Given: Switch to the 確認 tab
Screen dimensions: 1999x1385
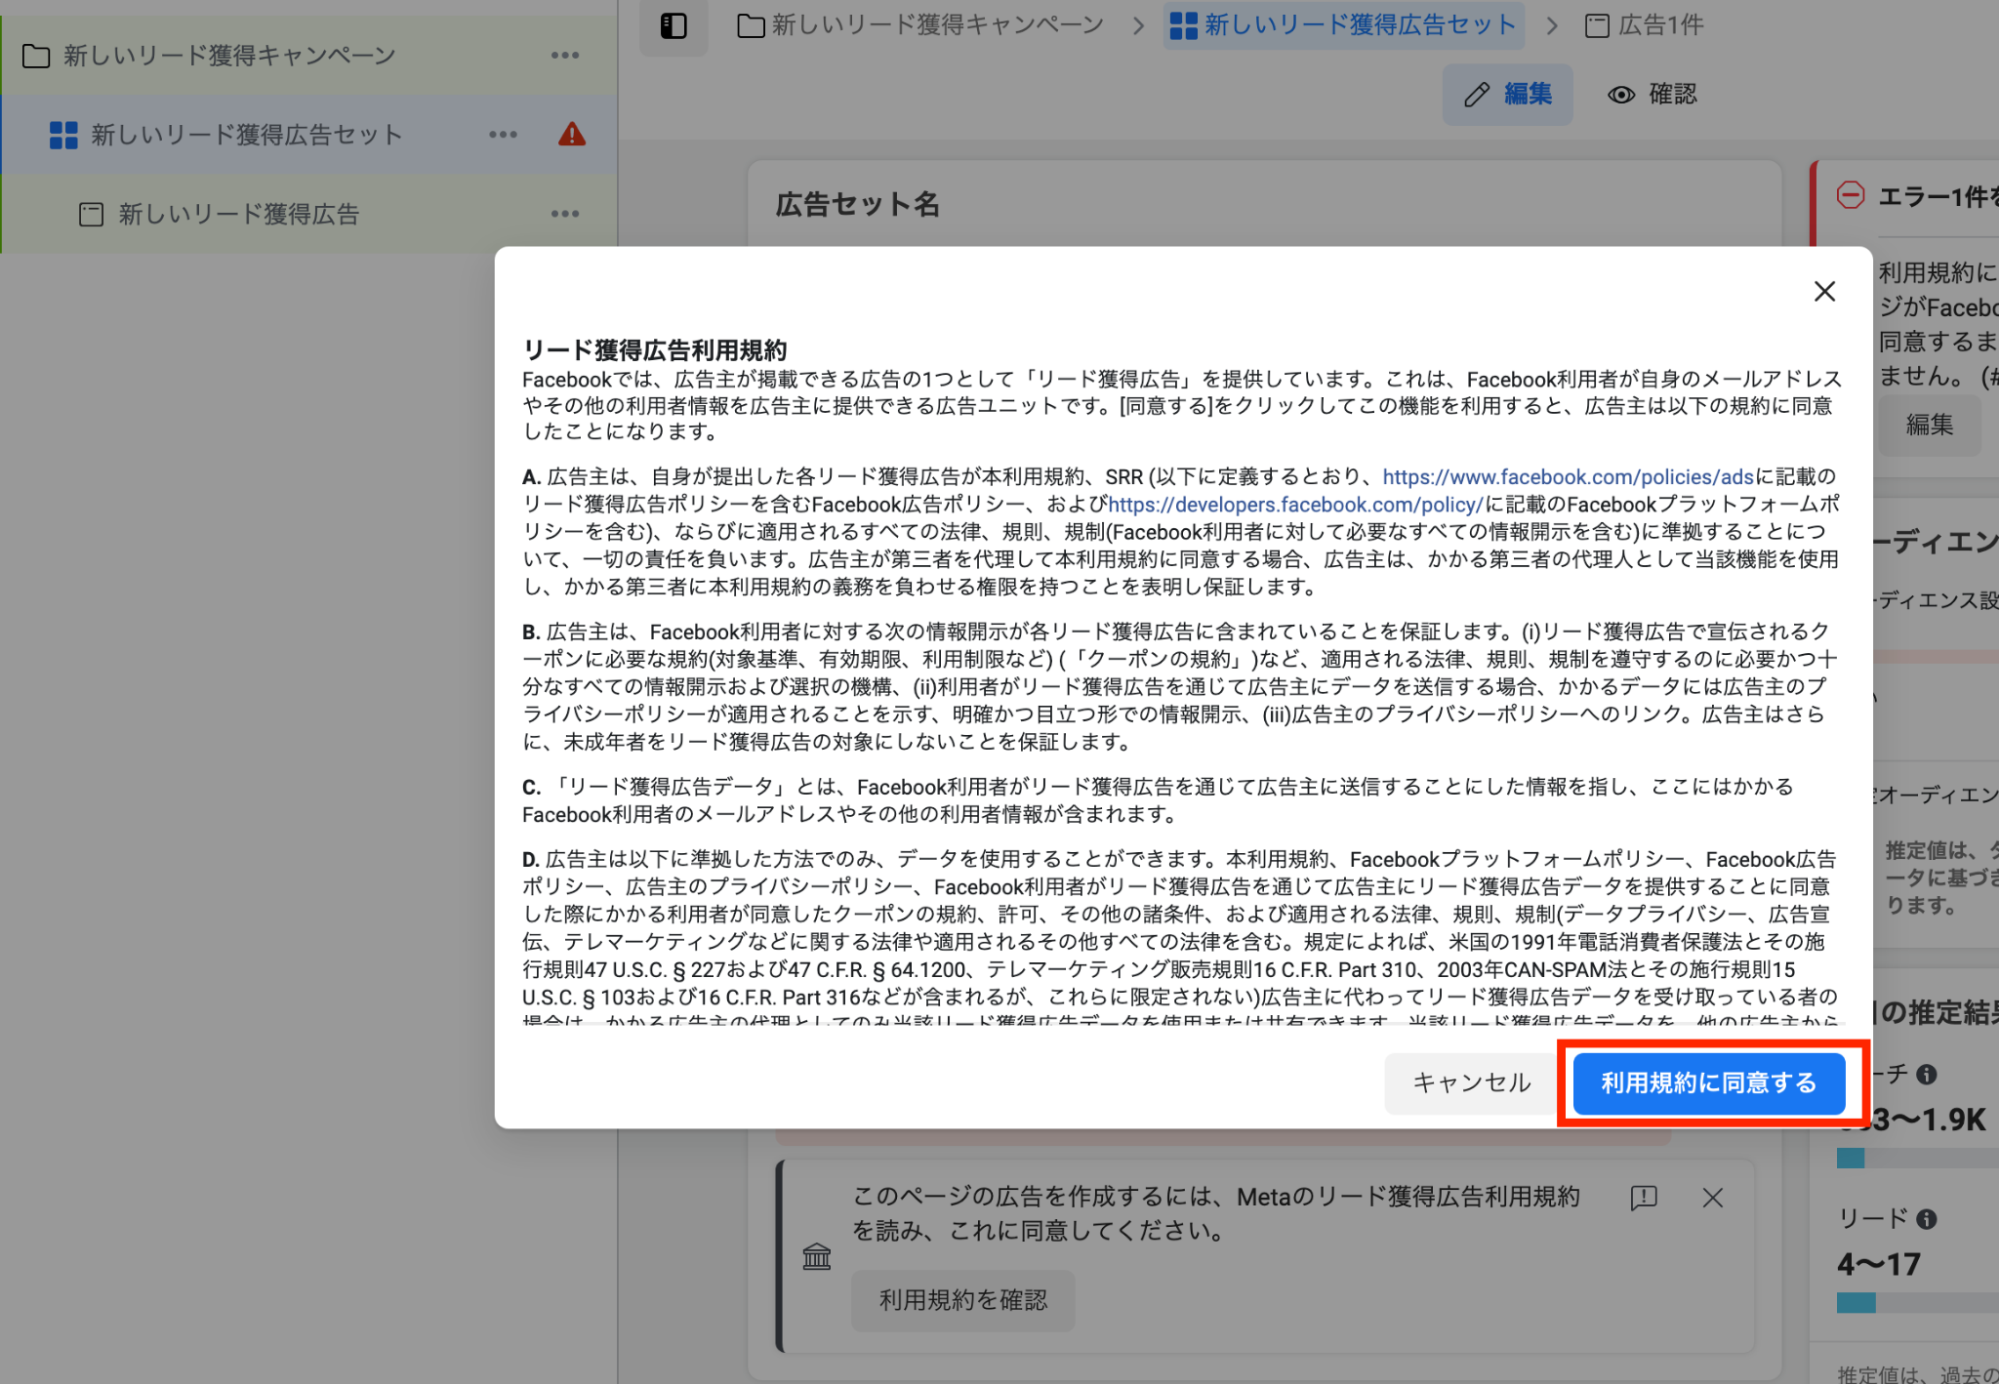Looking at the screenshot, I should point(1652,94).
